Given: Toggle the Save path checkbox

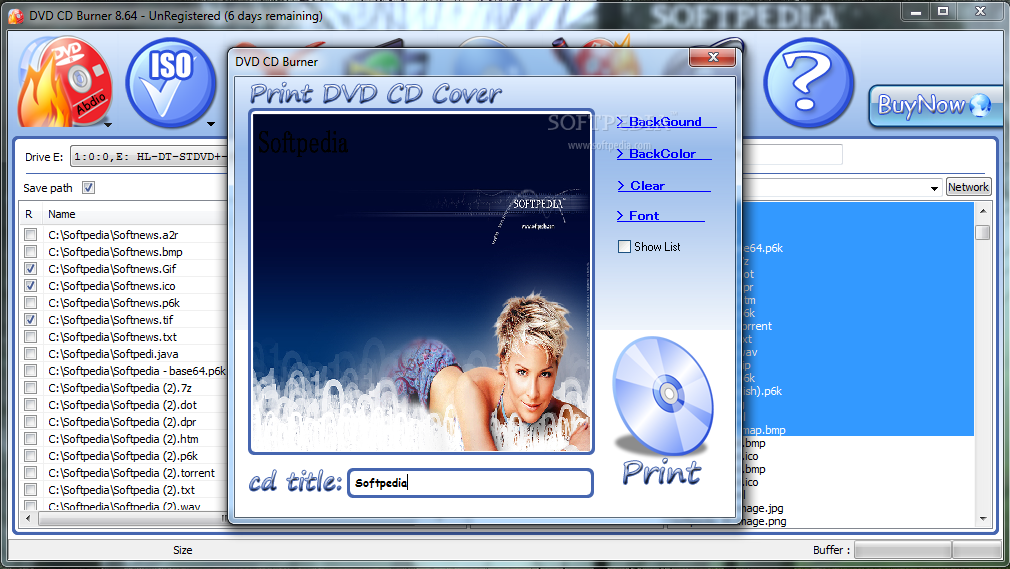Looking at the screenshot, I should 88,188.
